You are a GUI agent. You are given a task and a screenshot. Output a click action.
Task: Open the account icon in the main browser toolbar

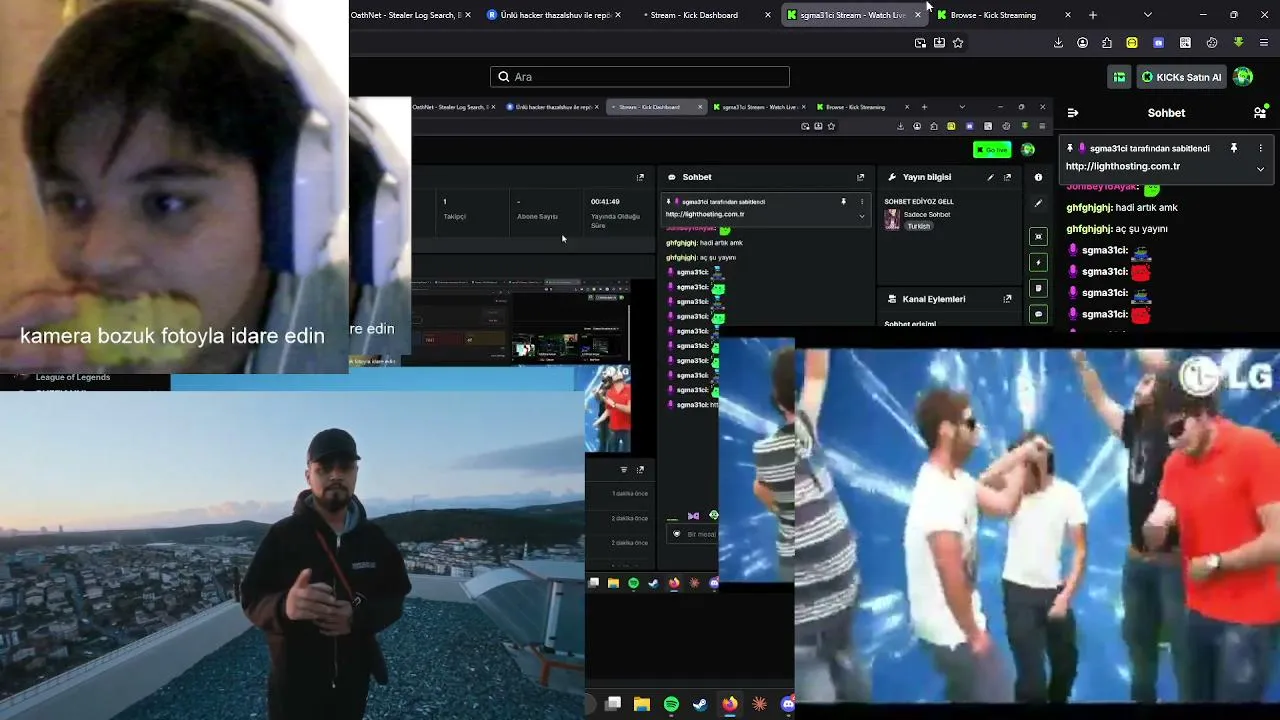click(x=1083, y=43)
